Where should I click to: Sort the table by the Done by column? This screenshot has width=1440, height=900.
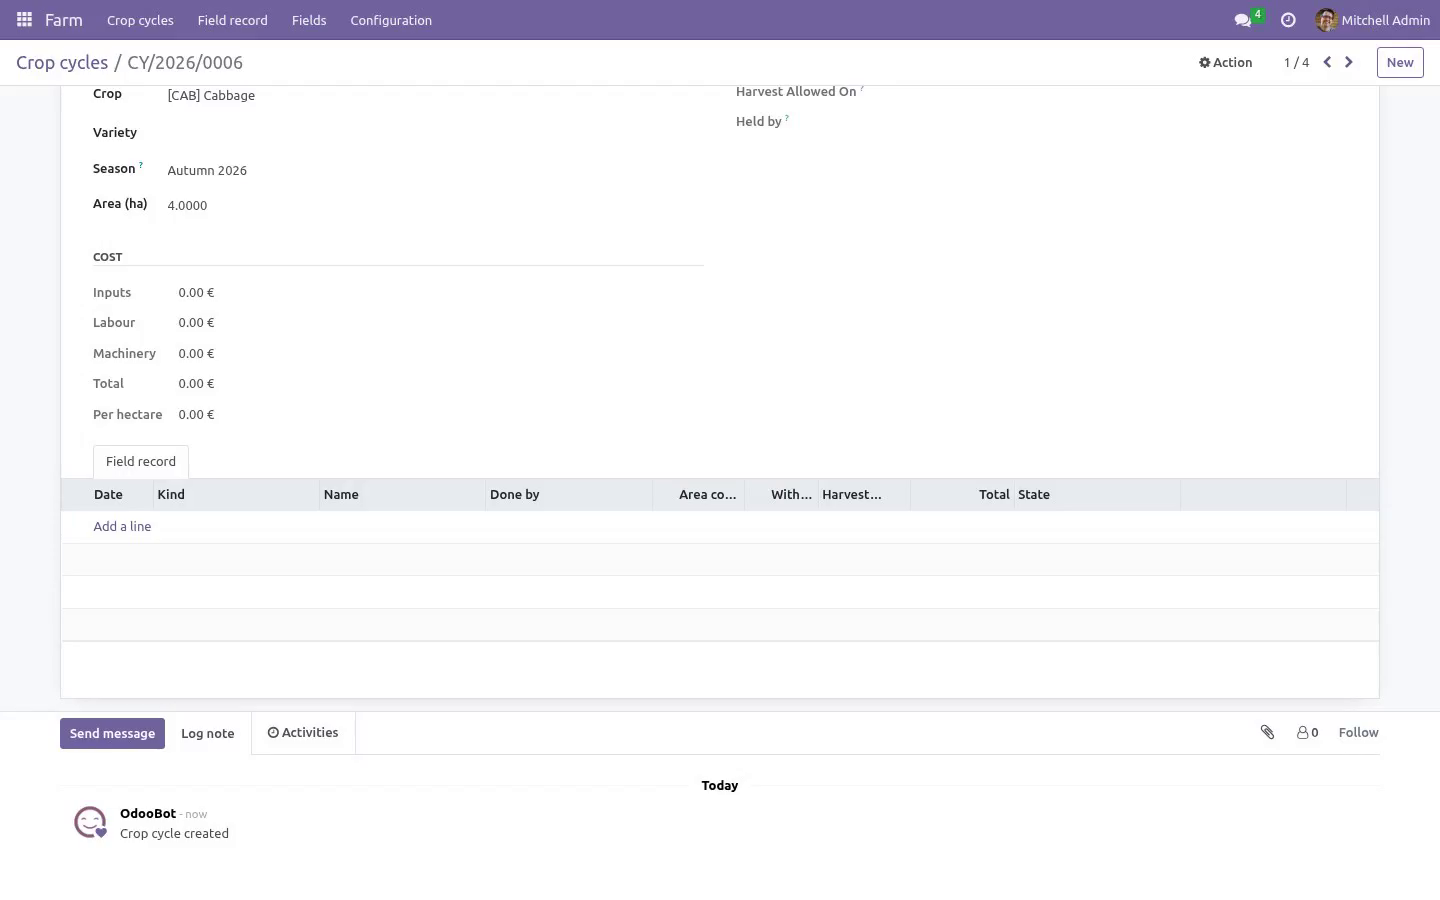click(x=569, y=495)
